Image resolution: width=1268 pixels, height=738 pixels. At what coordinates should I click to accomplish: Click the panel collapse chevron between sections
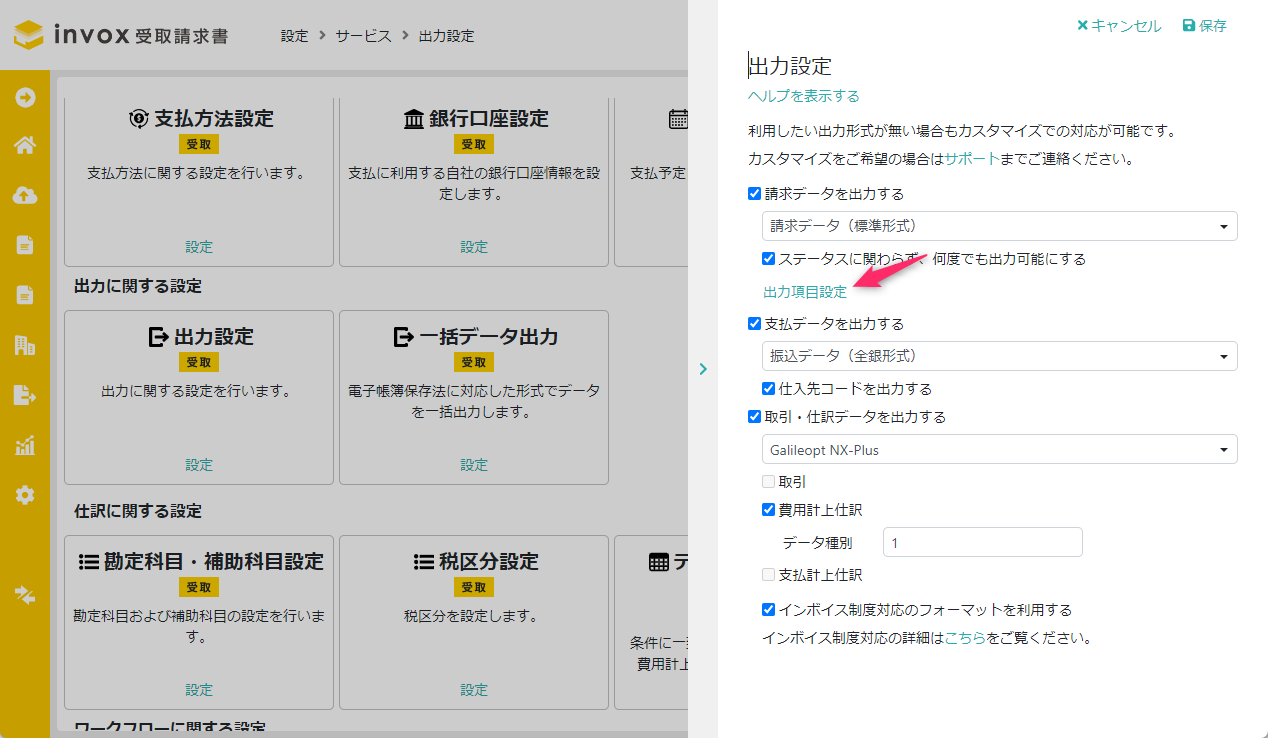click(703, 369)
